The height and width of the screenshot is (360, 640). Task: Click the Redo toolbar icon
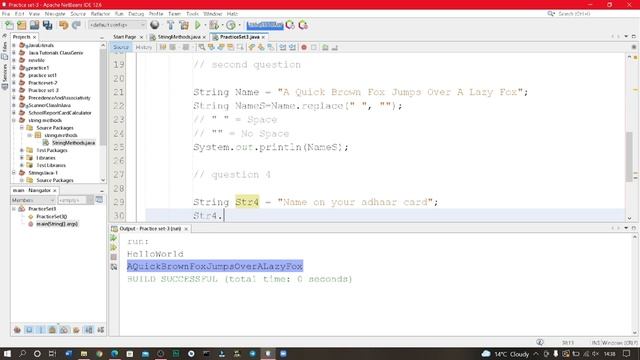76,25
